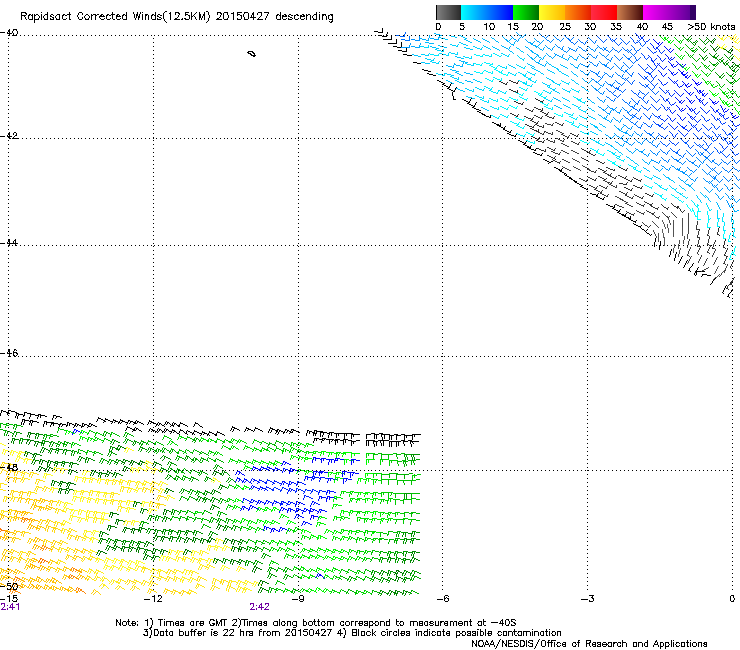Click the small black circle contamination marker

(x=252, y=54)
